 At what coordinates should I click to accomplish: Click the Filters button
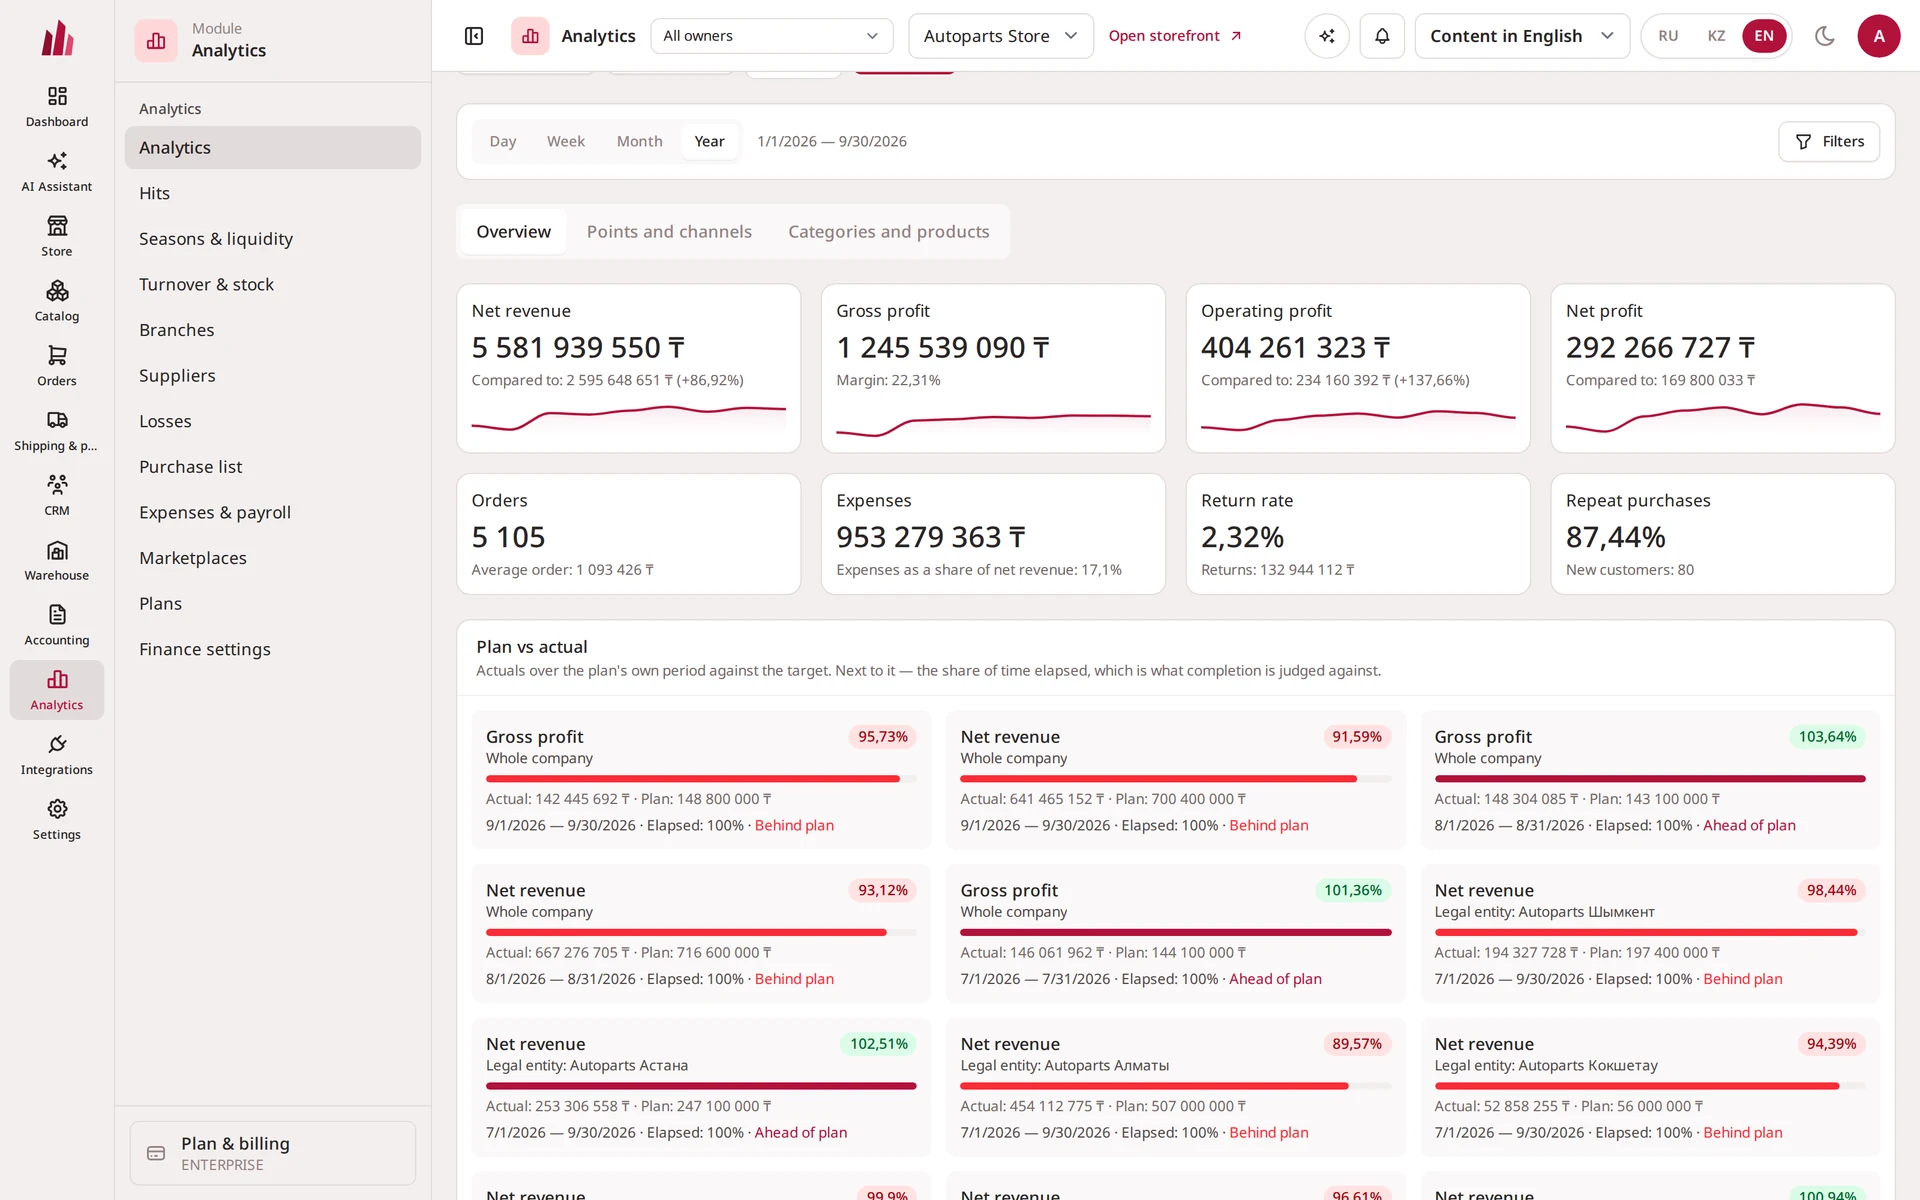(1829, 141)
